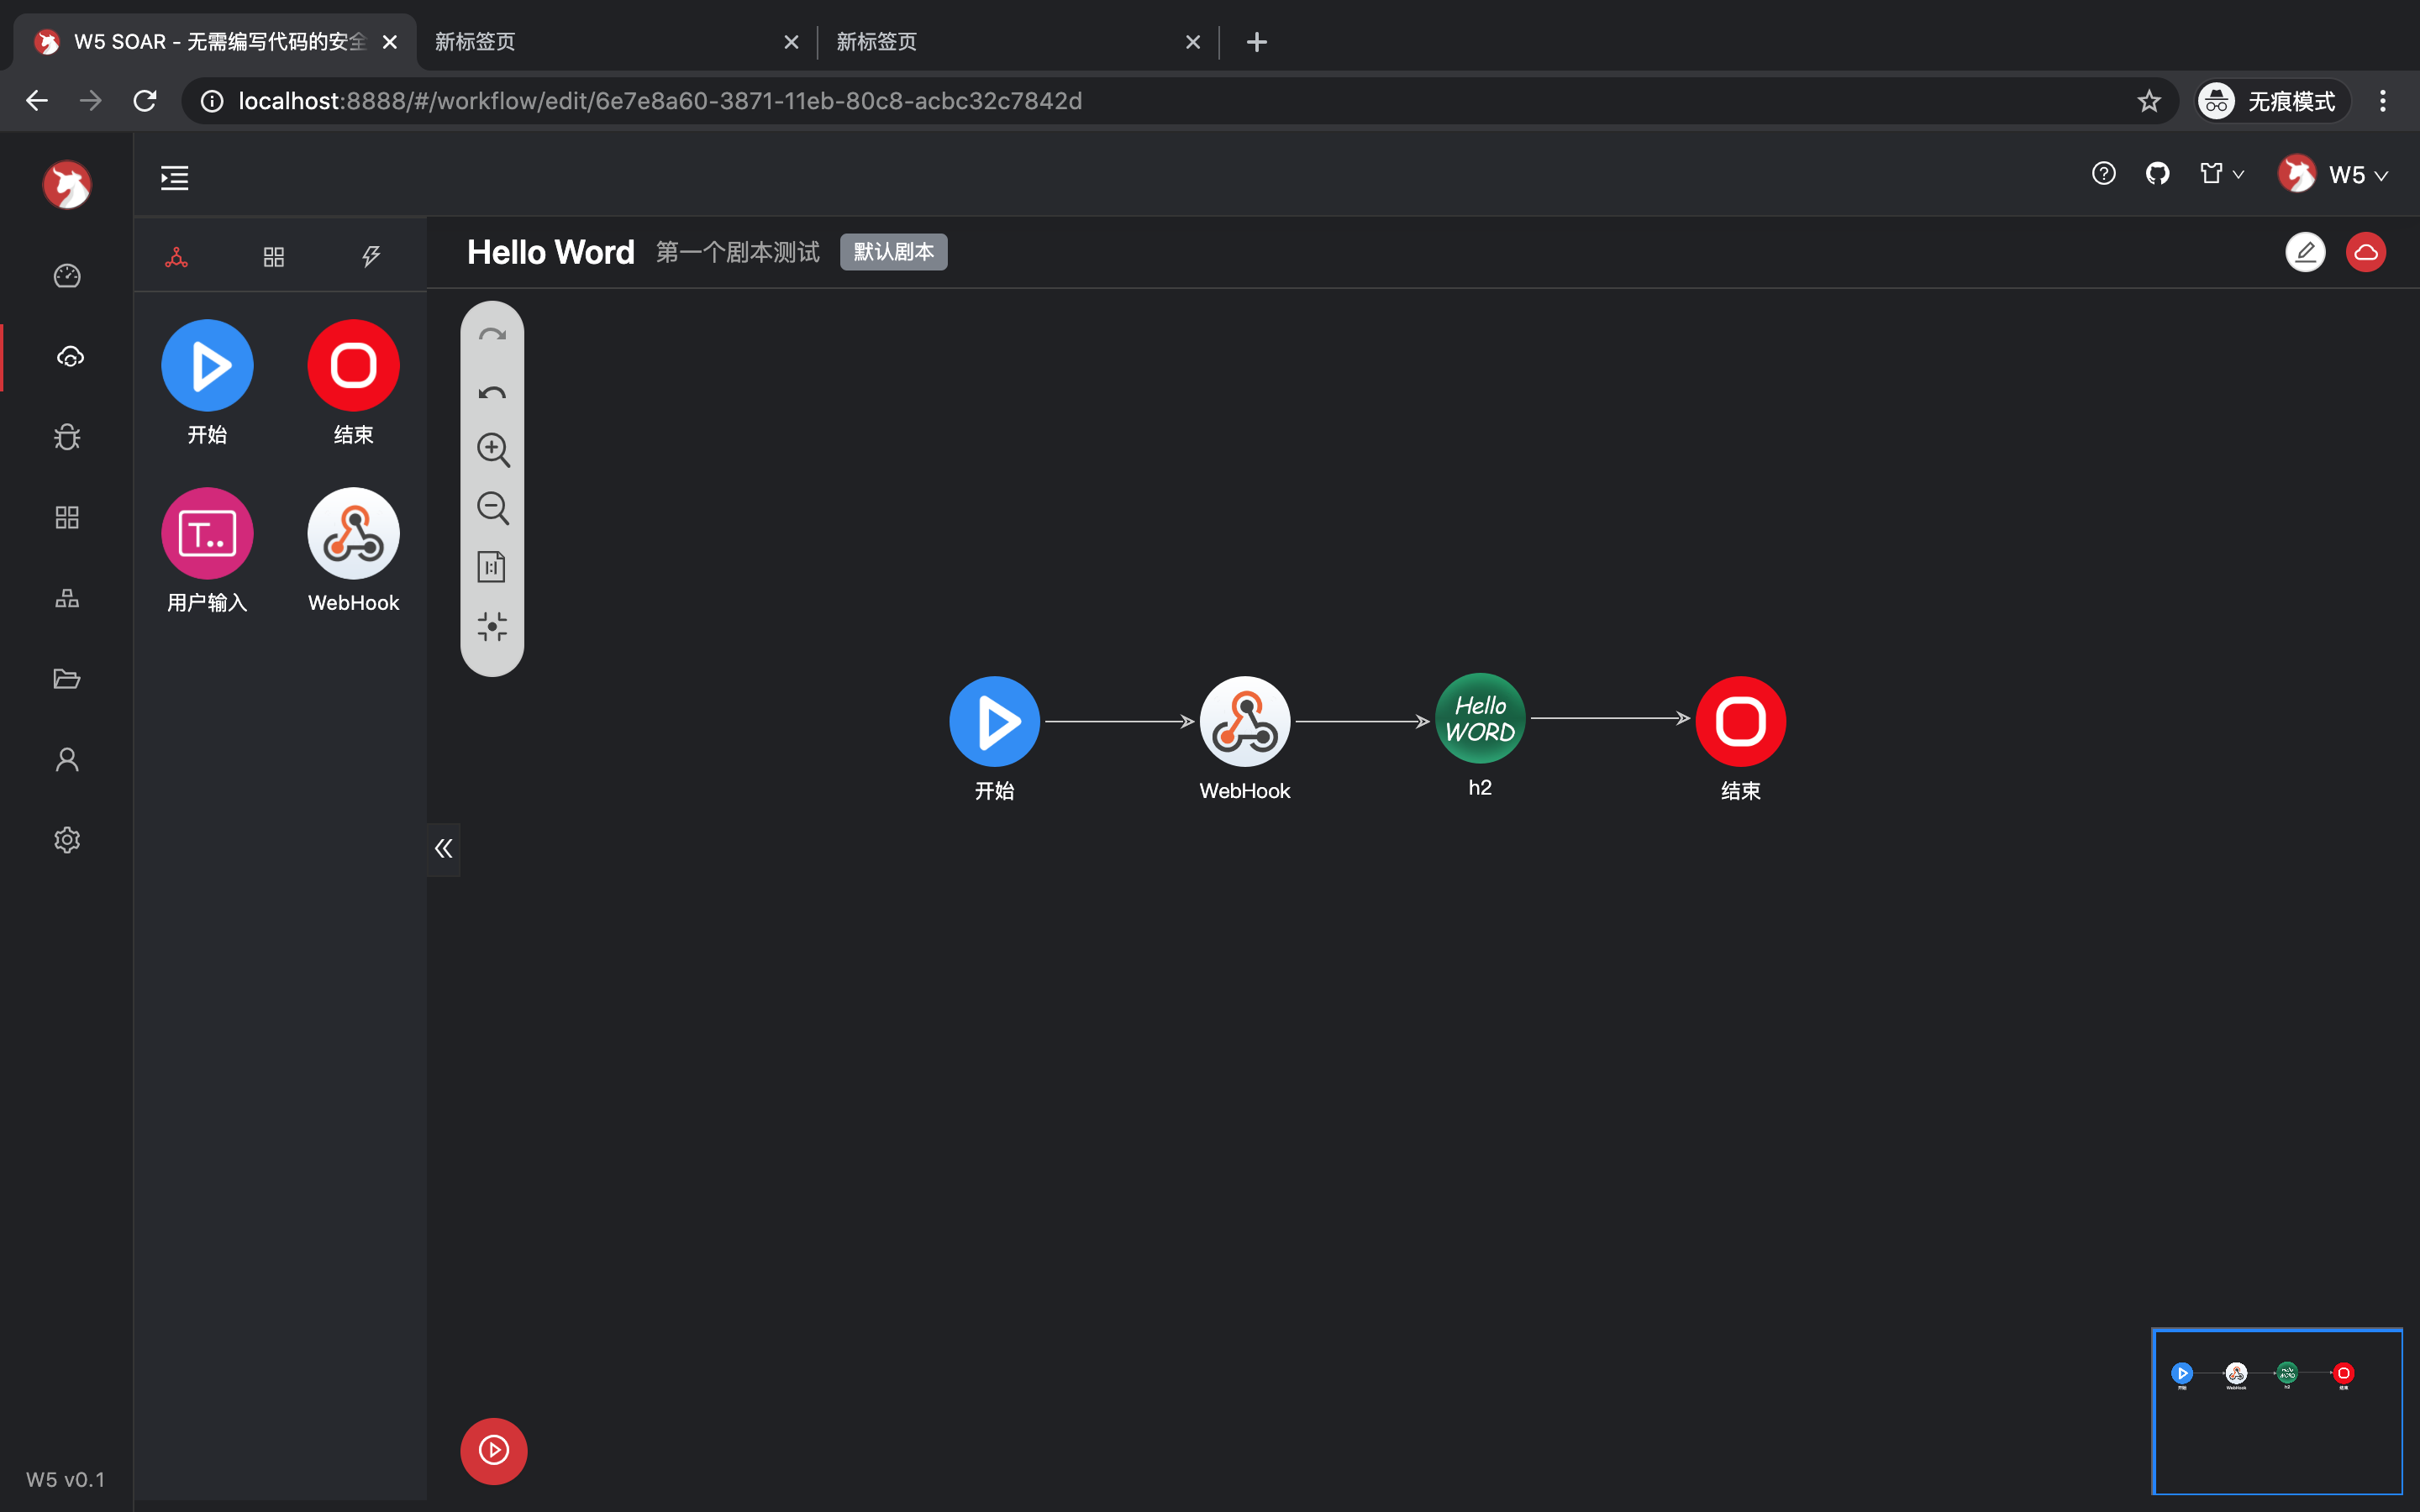This screenshot has width=2420, height=1512.
Task: Select the 用户输入 node in palette
Action: [207, 534]
